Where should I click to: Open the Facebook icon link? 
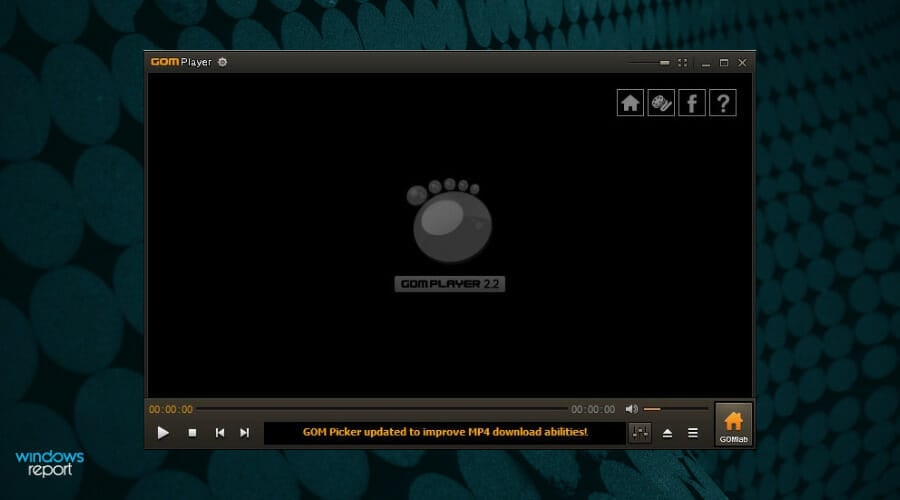tap(692, 103)
